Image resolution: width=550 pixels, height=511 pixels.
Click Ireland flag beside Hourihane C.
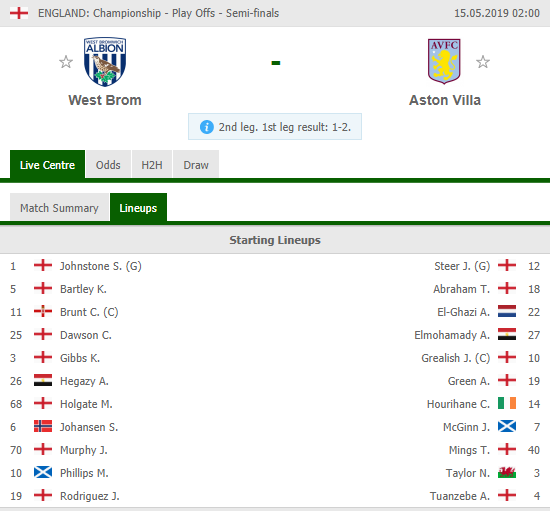(x=507, y=404)
